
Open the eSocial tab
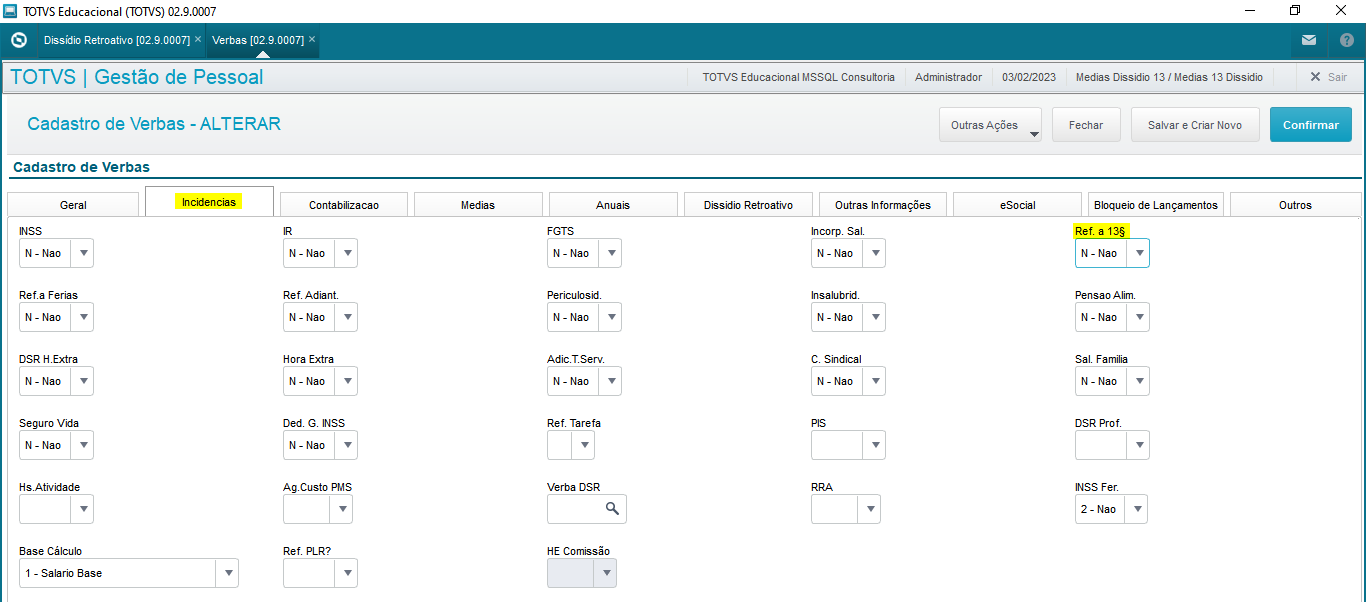coord(1017,205)
